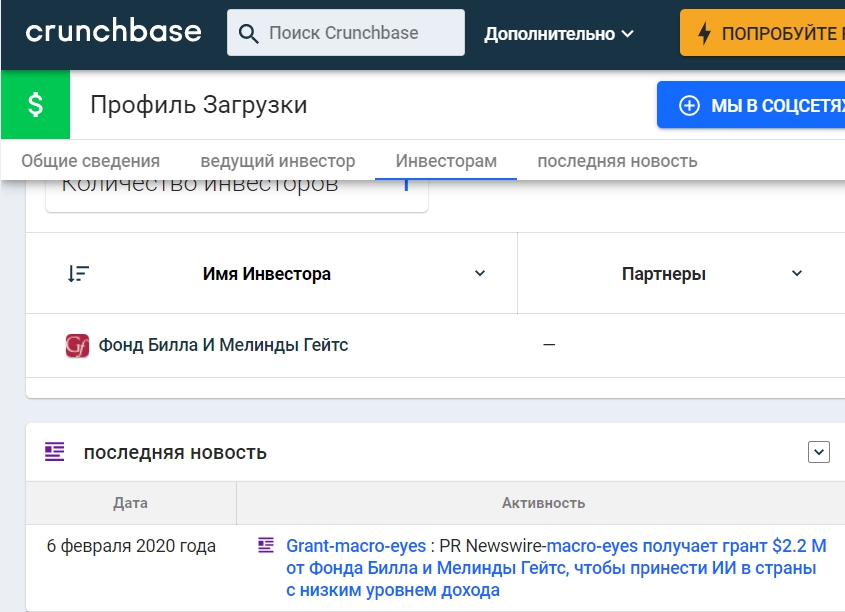Click the search magnifier icon
845x612 pixels.
248,33
